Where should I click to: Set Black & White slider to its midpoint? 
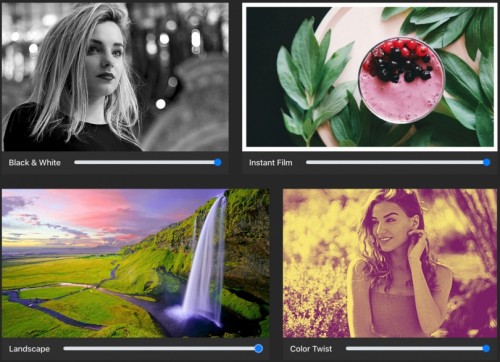pos(146,162)
